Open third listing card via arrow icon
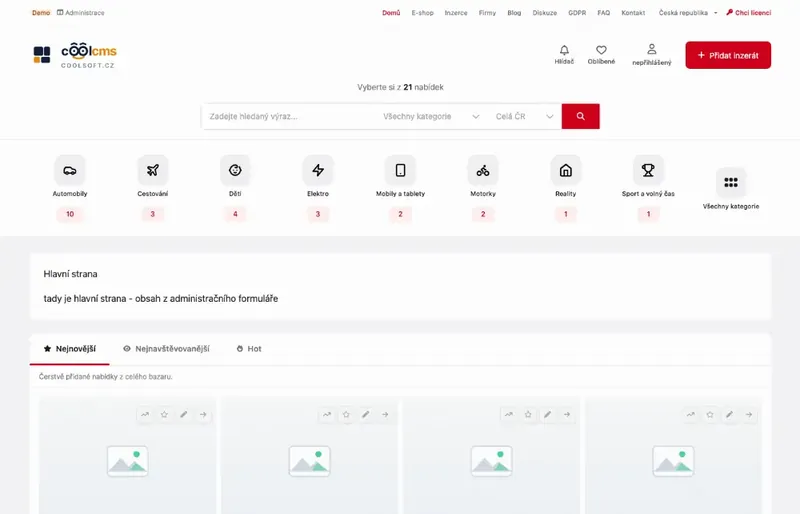 click(x=567, y=414)
